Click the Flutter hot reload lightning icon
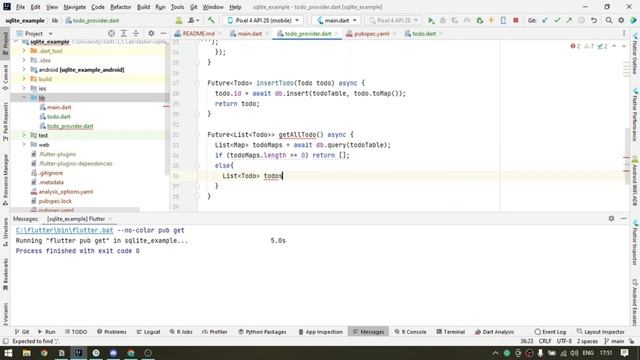 coord(491,20)
